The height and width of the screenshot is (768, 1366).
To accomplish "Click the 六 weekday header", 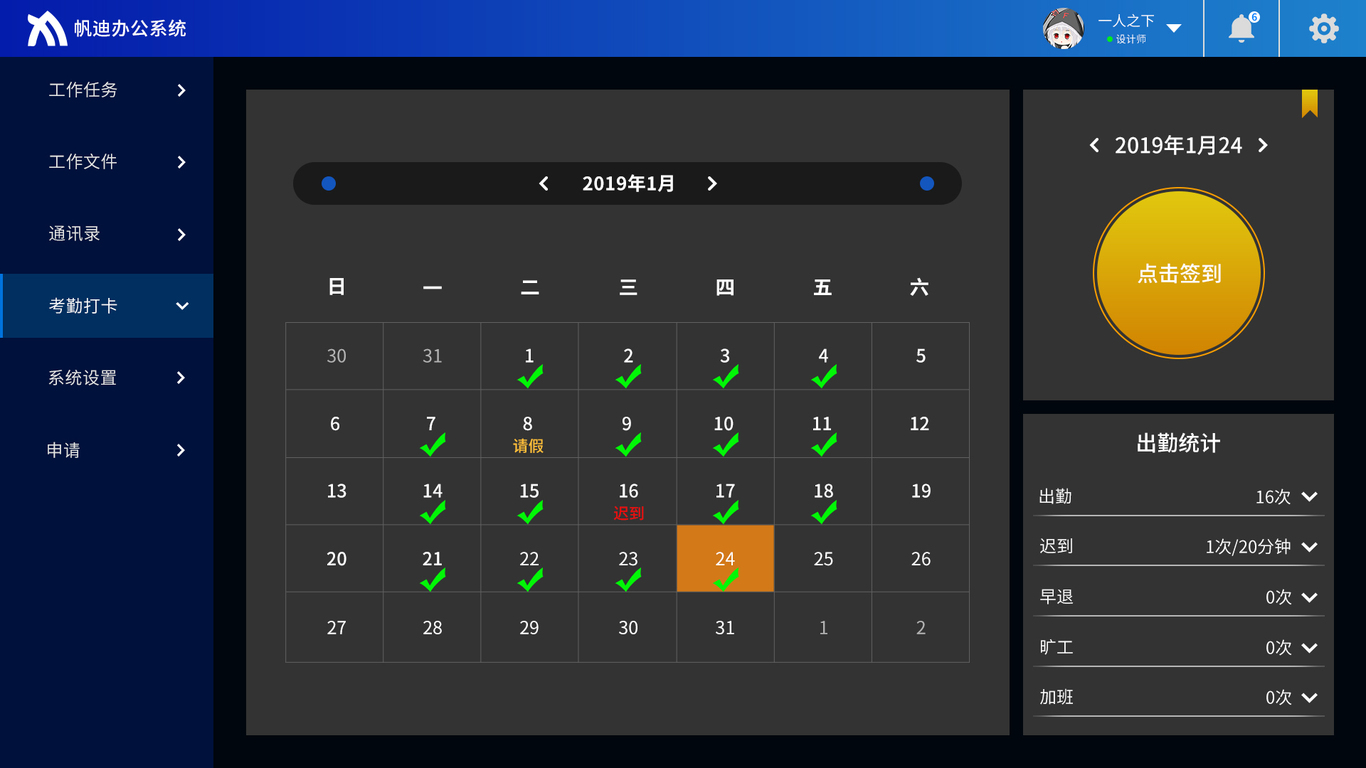I will 920,288.
